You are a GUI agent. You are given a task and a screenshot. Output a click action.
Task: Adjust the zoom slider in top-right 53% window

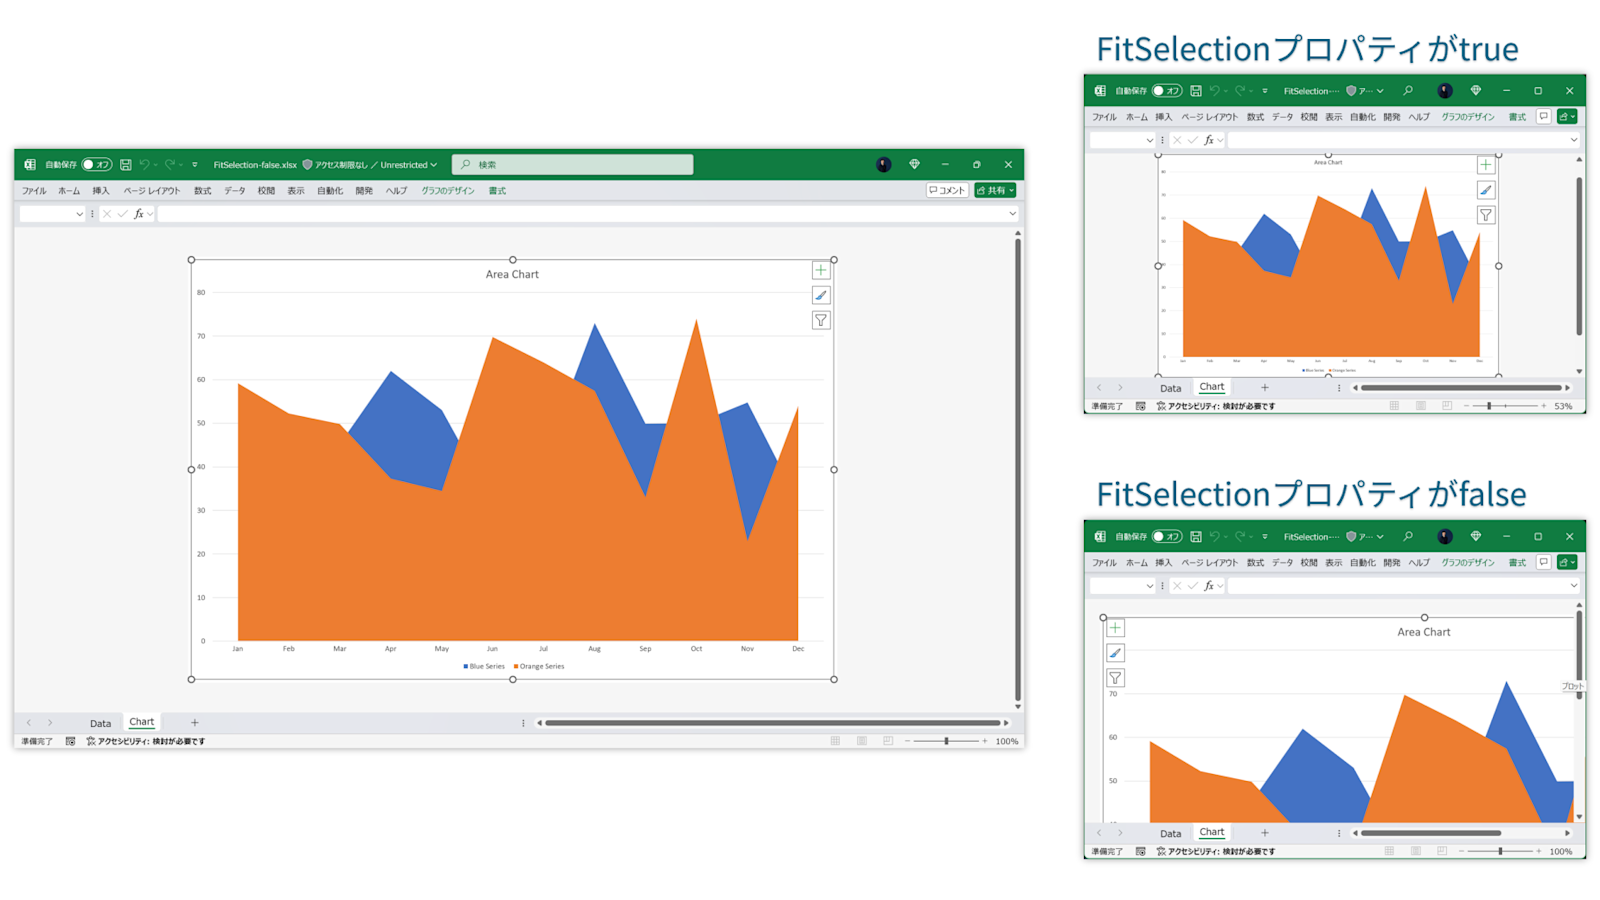[x=1505, y=406]
